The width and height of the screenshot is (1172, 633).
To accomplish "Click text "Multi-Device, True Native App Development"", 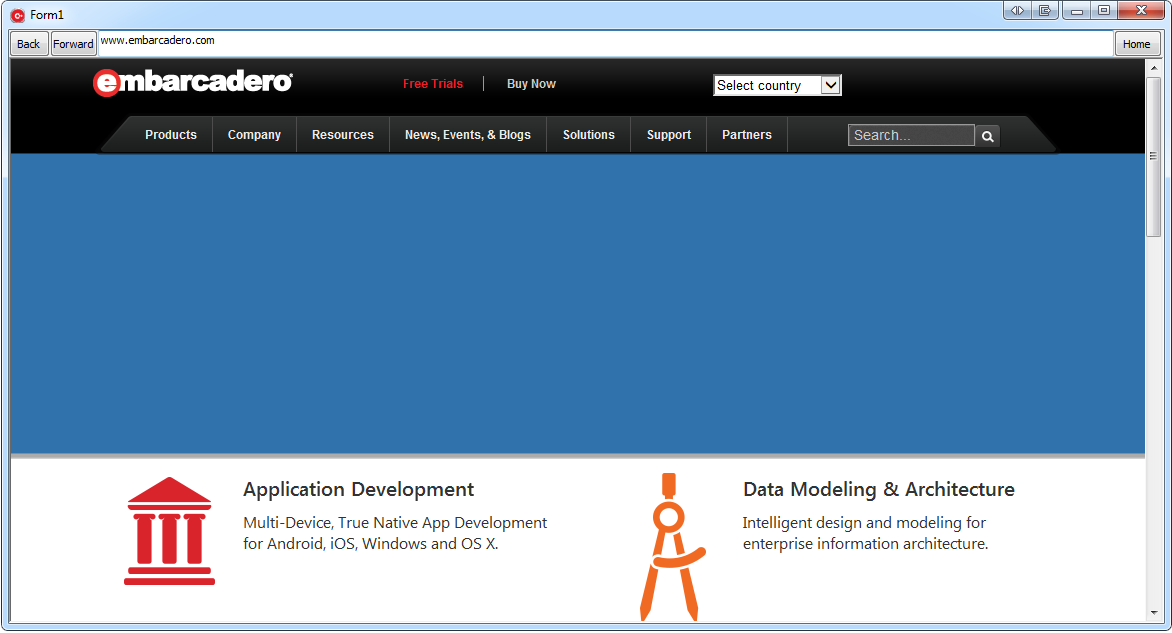I will [x=395, y=522].
